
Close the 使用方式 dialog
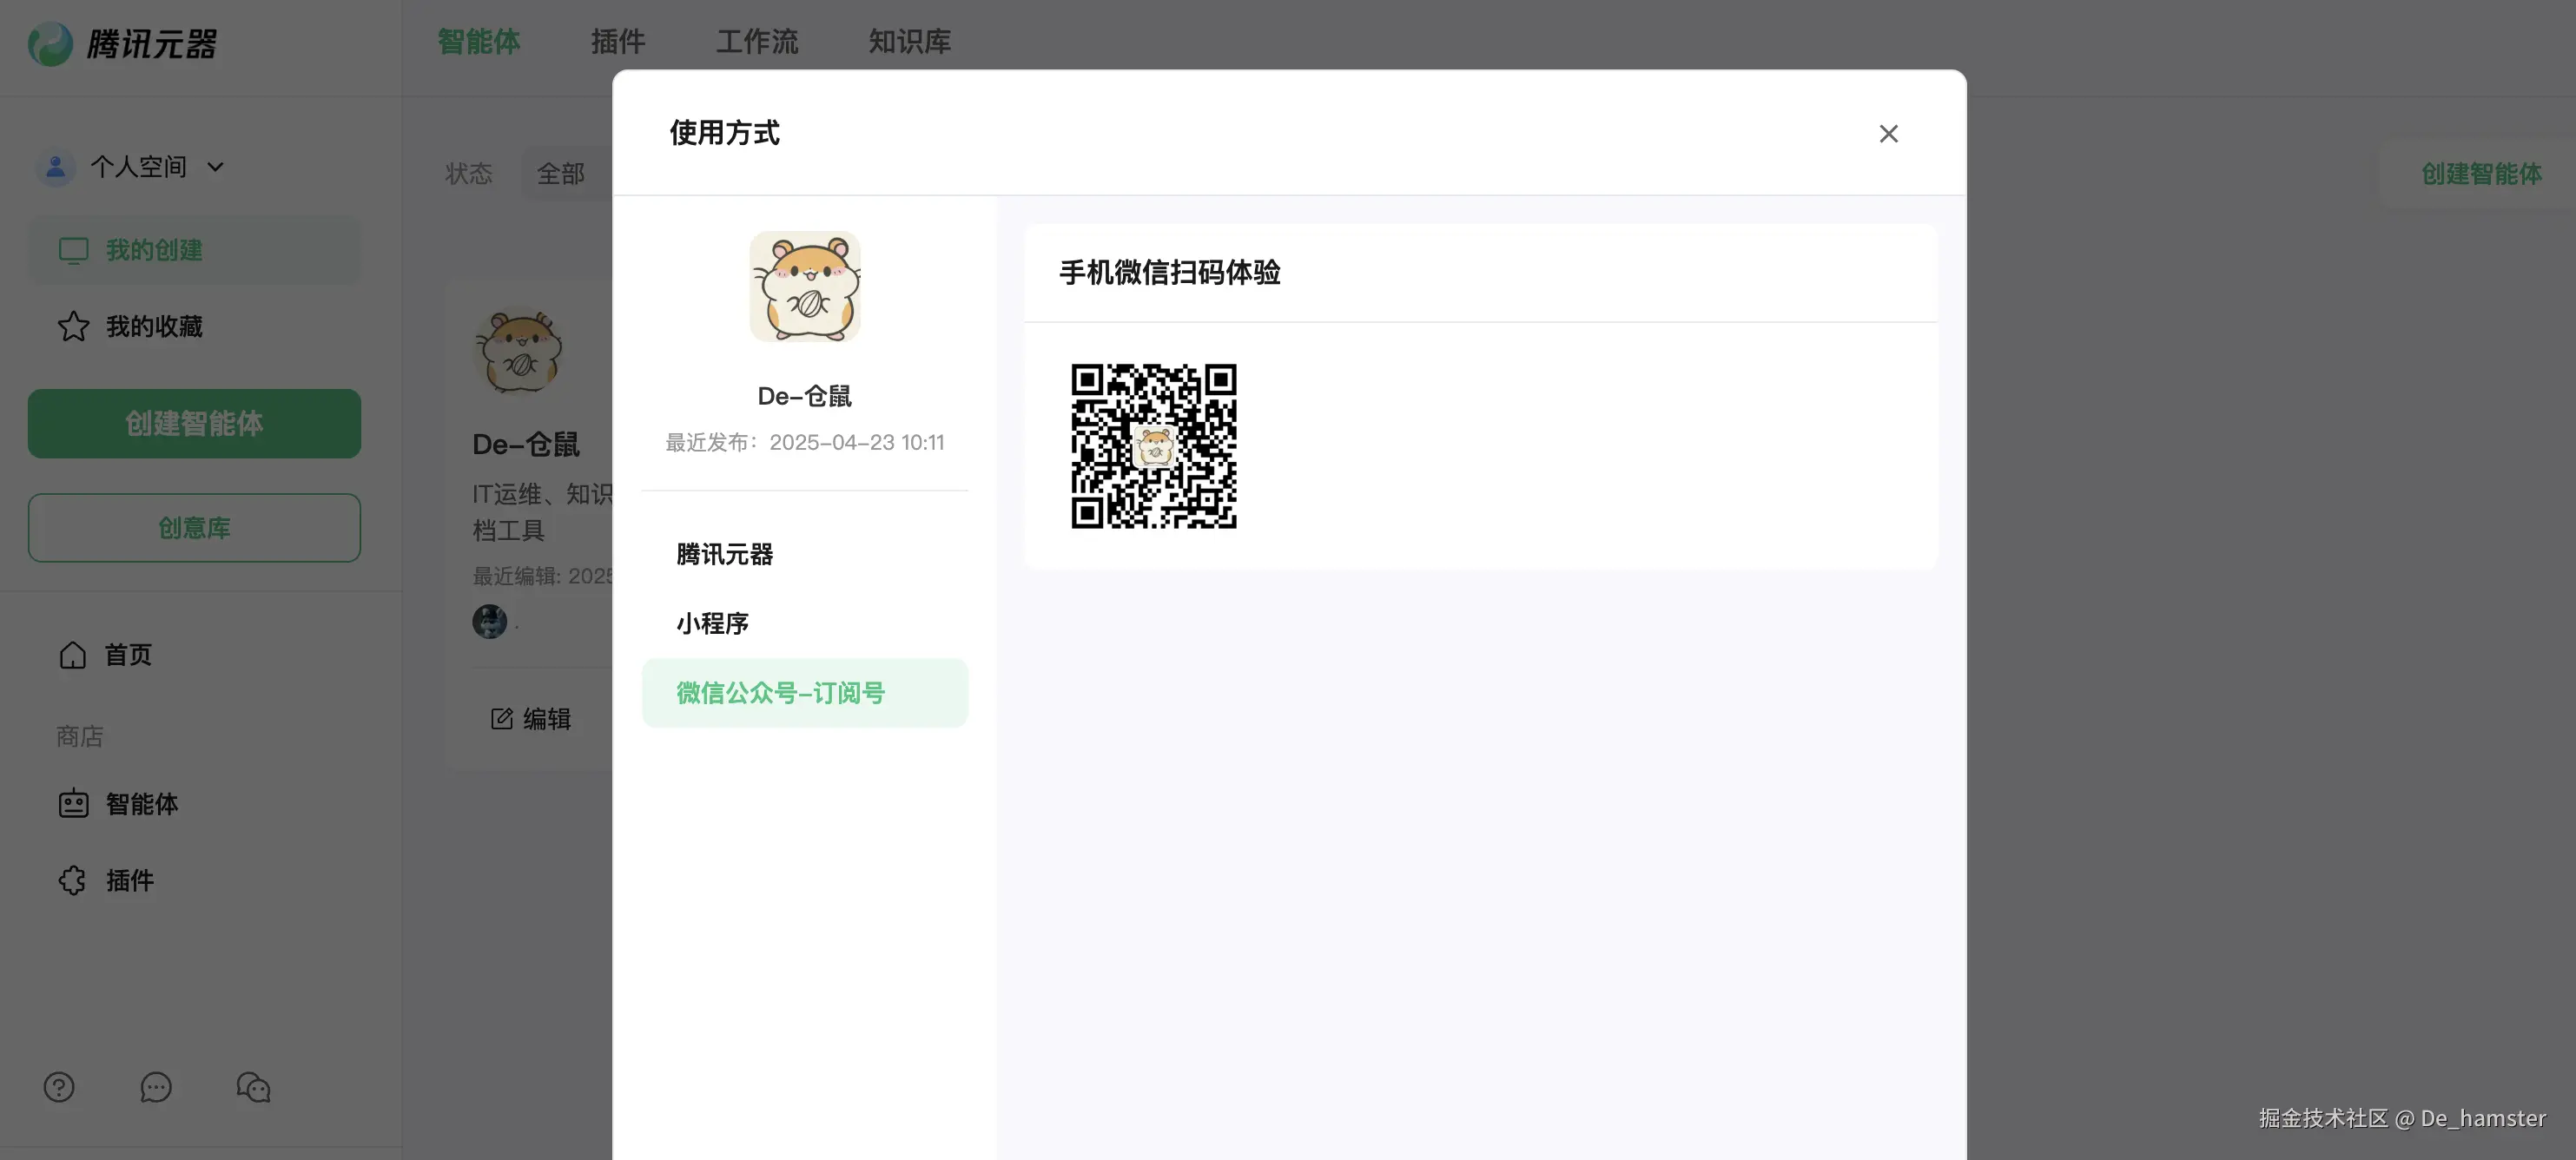click(x=1888, y=134)
